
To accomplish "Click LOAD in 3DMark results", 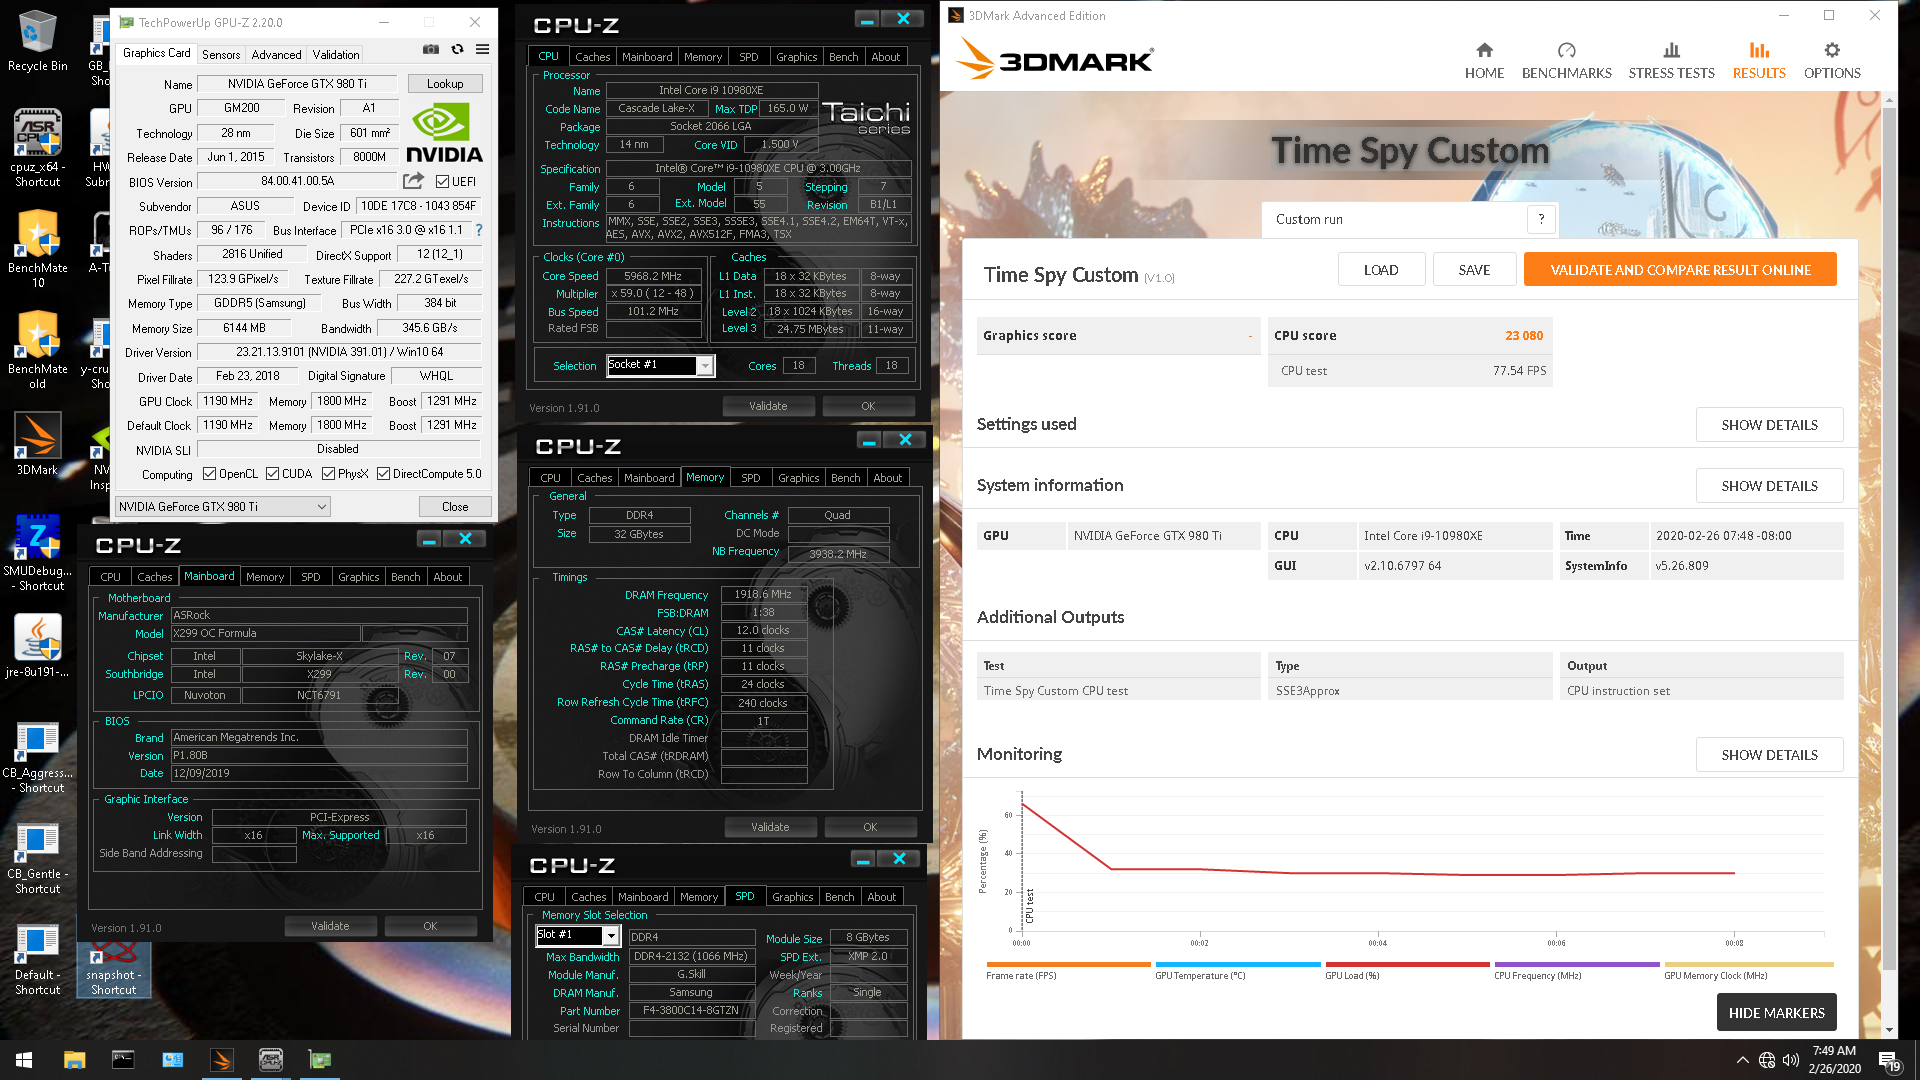I will point(1381,270).
